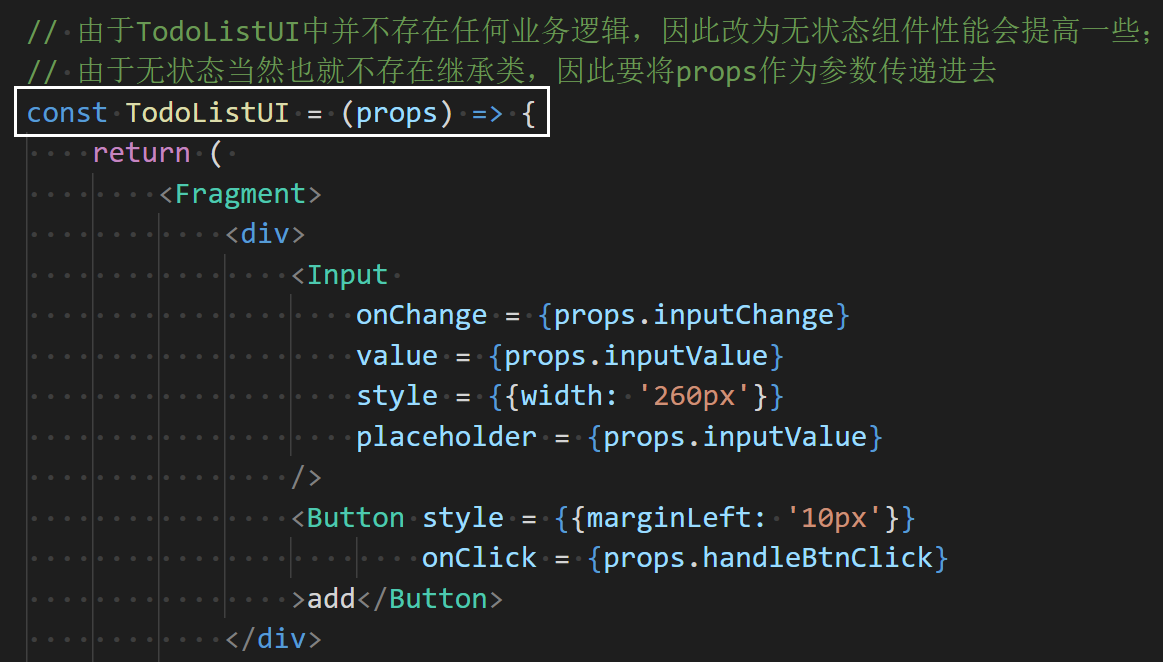The height and width of the screenshot is (662, 1163).
Task: Click the Input component tag name
Action: 347,275
